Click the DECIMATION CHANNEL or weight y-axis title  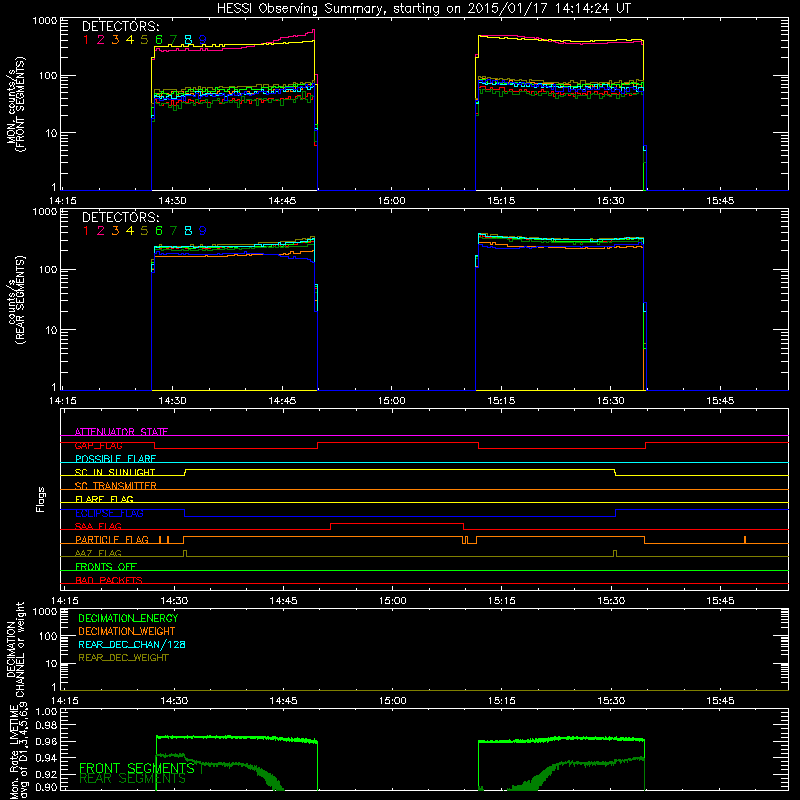coord(15,649)
